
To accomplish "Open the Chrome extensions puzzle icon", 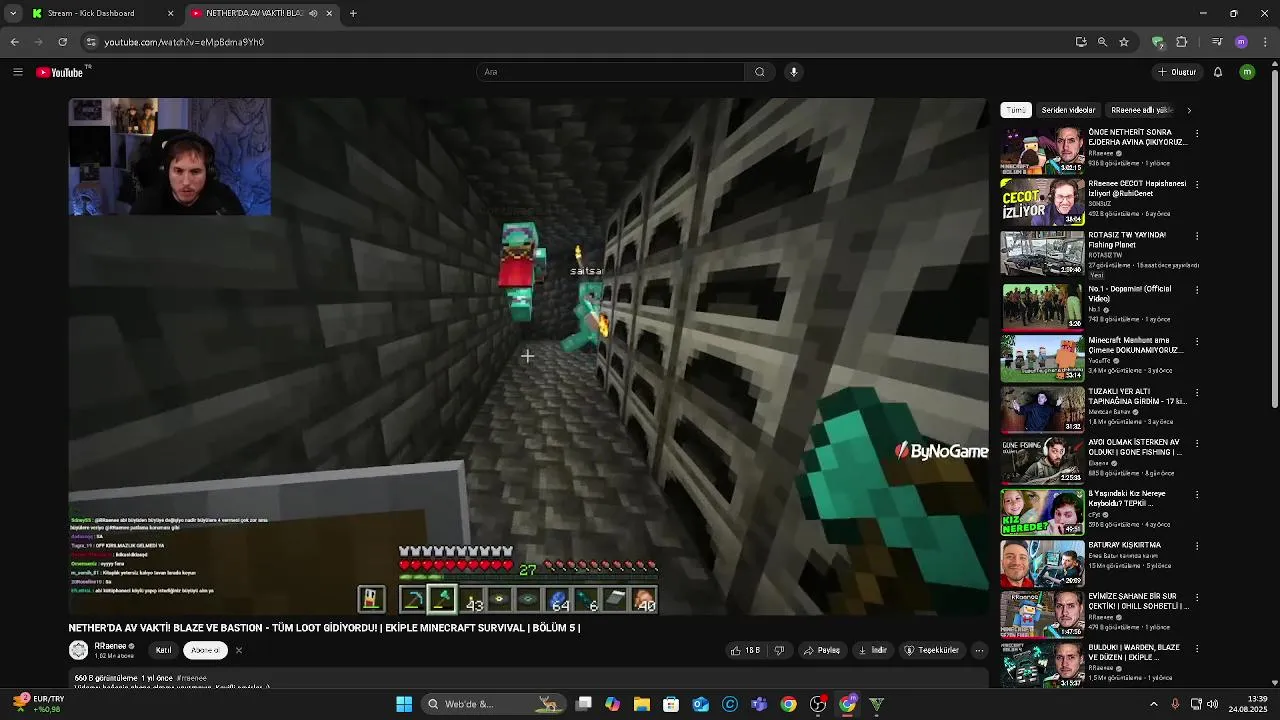I will (x=1182, y=42).
